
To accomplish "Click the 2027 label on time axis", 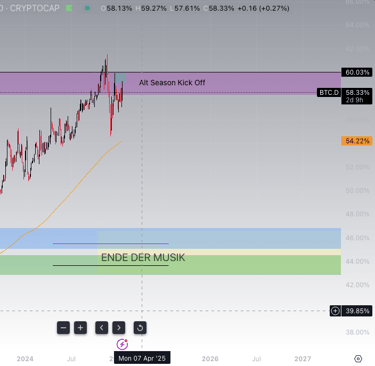I will pos(302,359).
